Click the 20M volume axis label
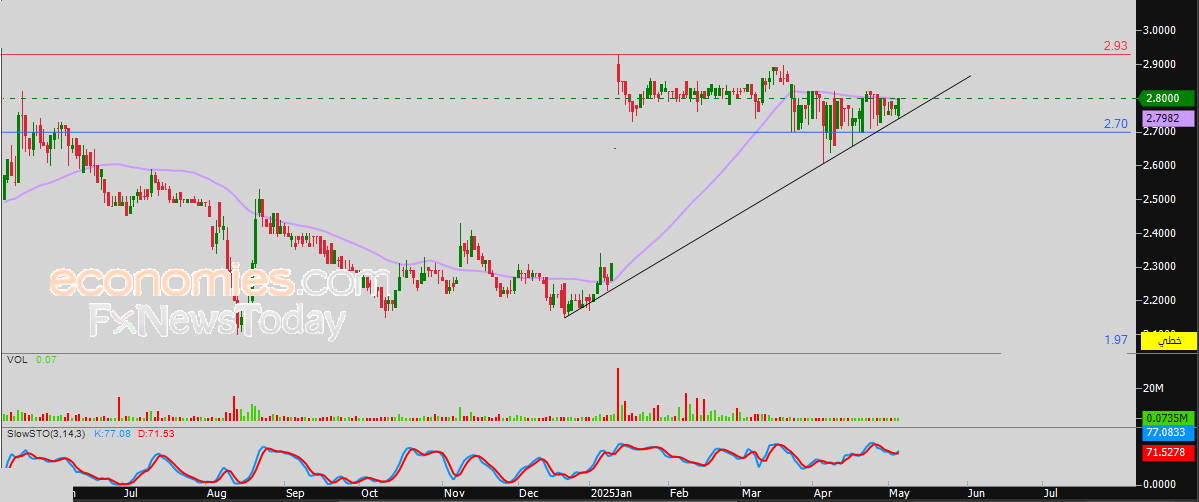 click(1153, 389)
